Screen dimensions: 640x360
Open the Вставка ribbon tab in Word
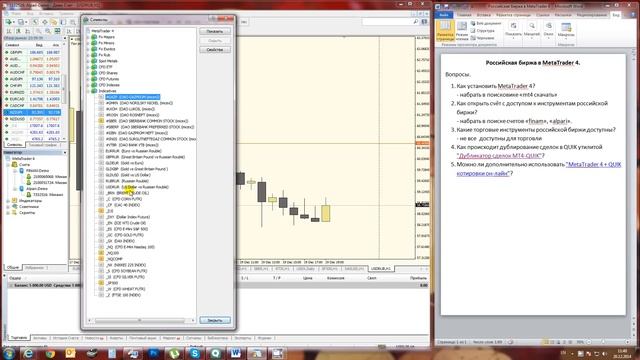pyautogui.click(x=484, y=15)
